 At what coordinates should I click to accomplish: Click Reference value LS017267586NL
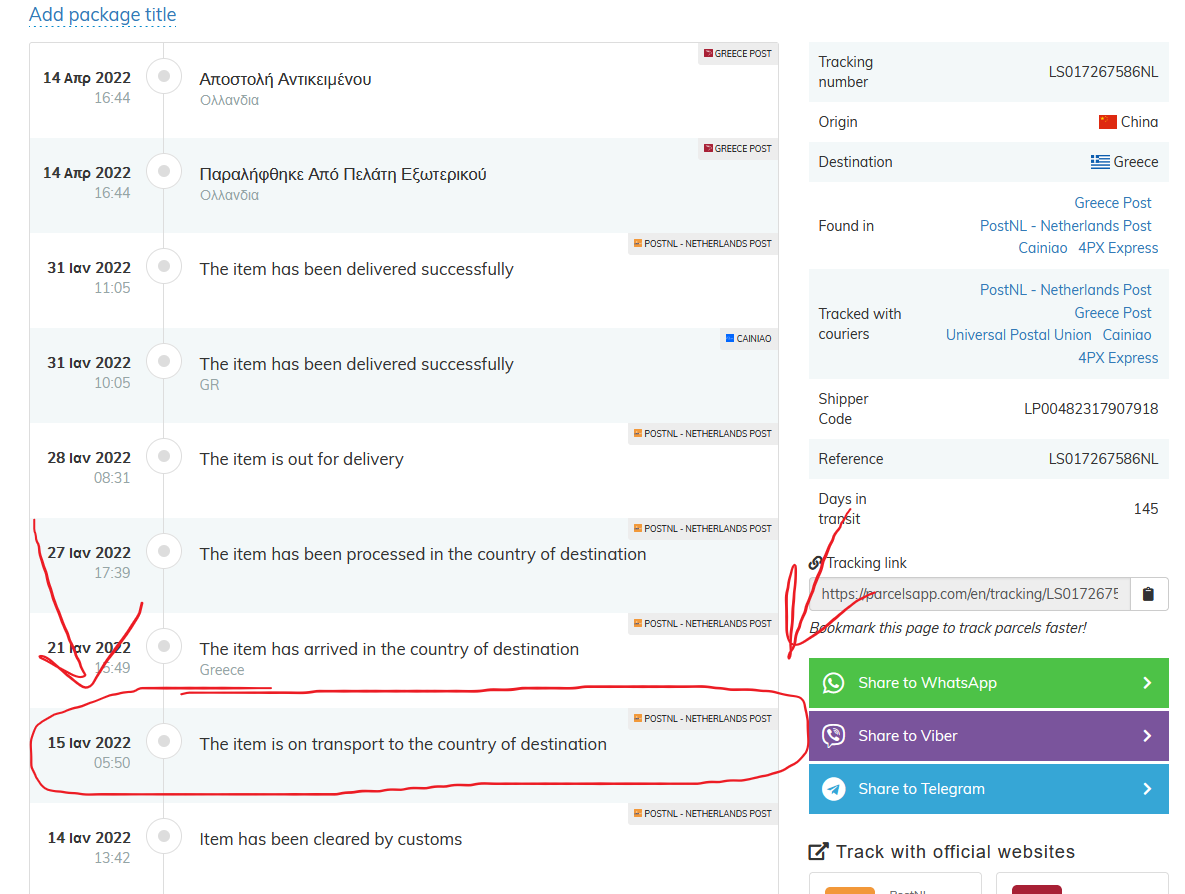click(1103, 459)
